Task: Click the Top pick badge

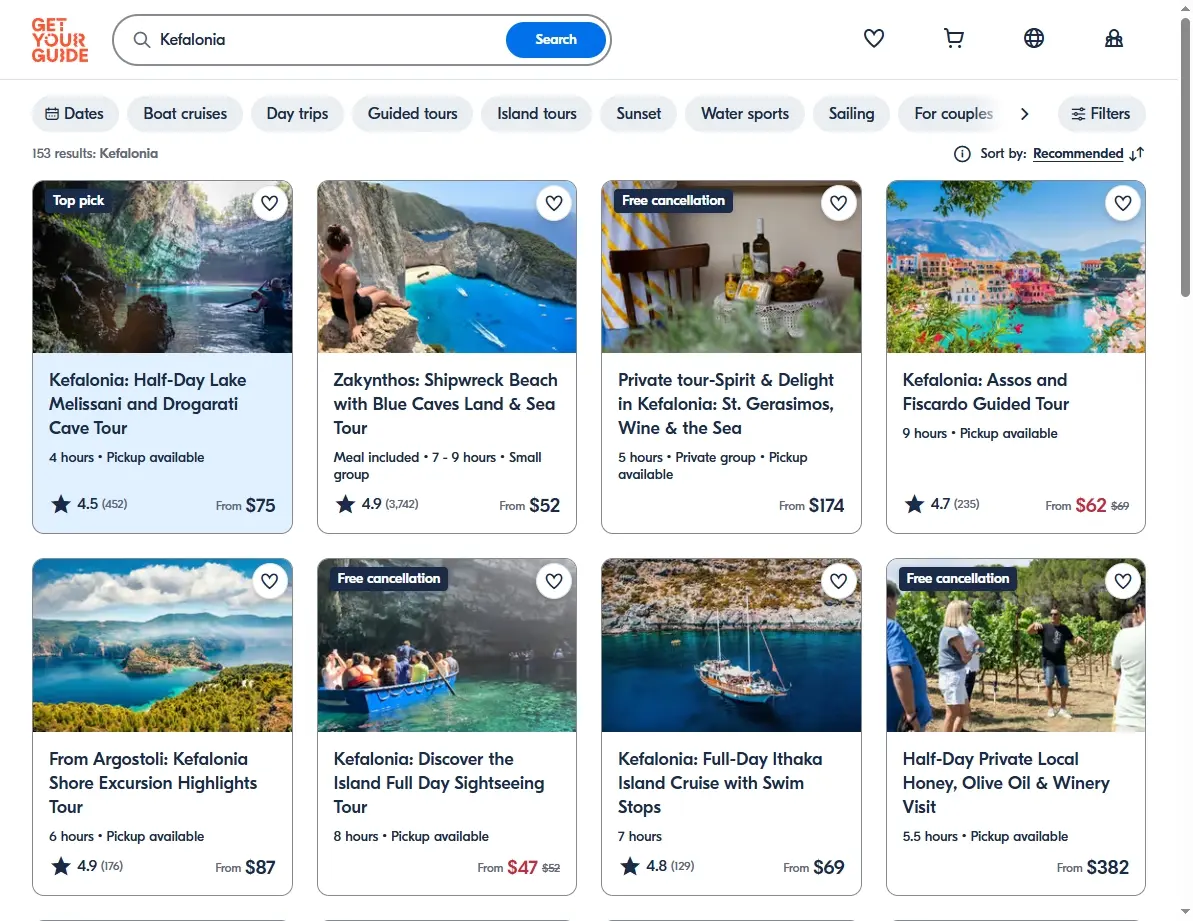Action: 78,201
